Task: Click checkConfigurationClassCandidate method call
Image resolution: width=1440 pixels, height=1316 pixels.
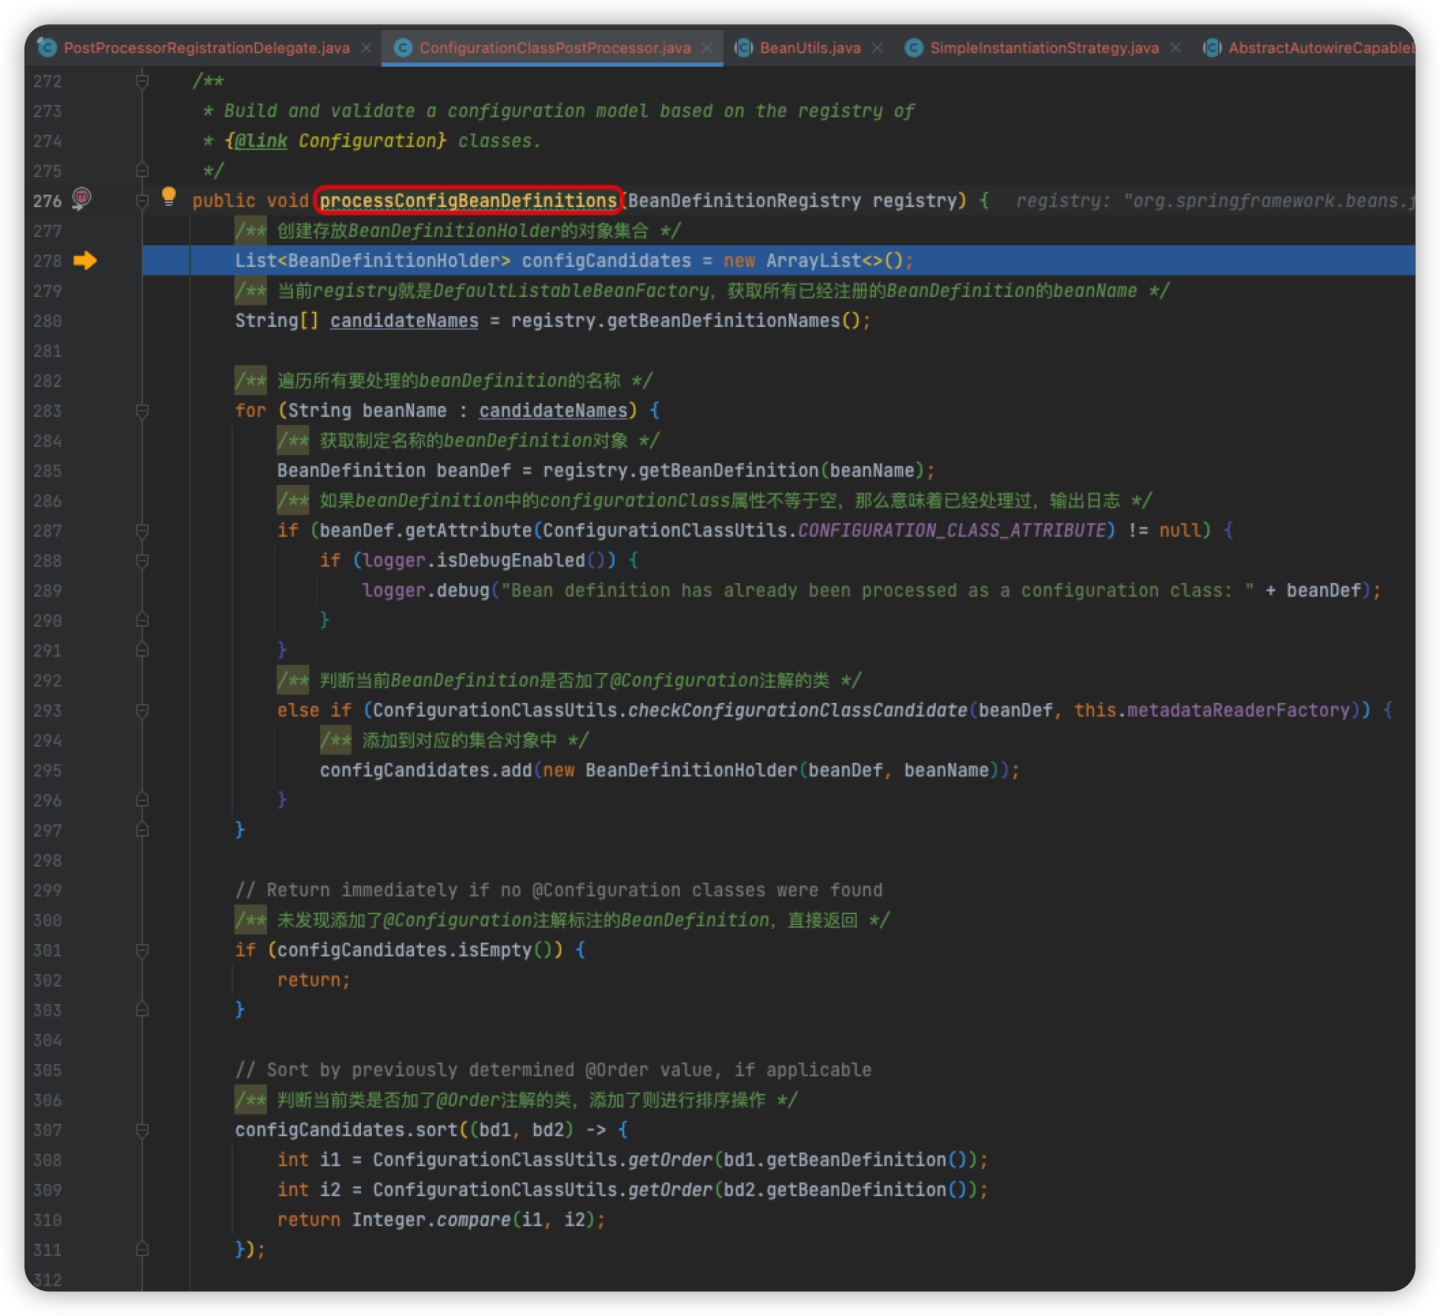Action: (797, 711)
